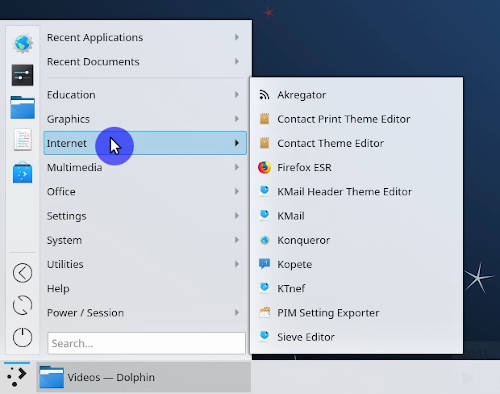Launch Sieve Editor text entry

[x=306, y=337]
